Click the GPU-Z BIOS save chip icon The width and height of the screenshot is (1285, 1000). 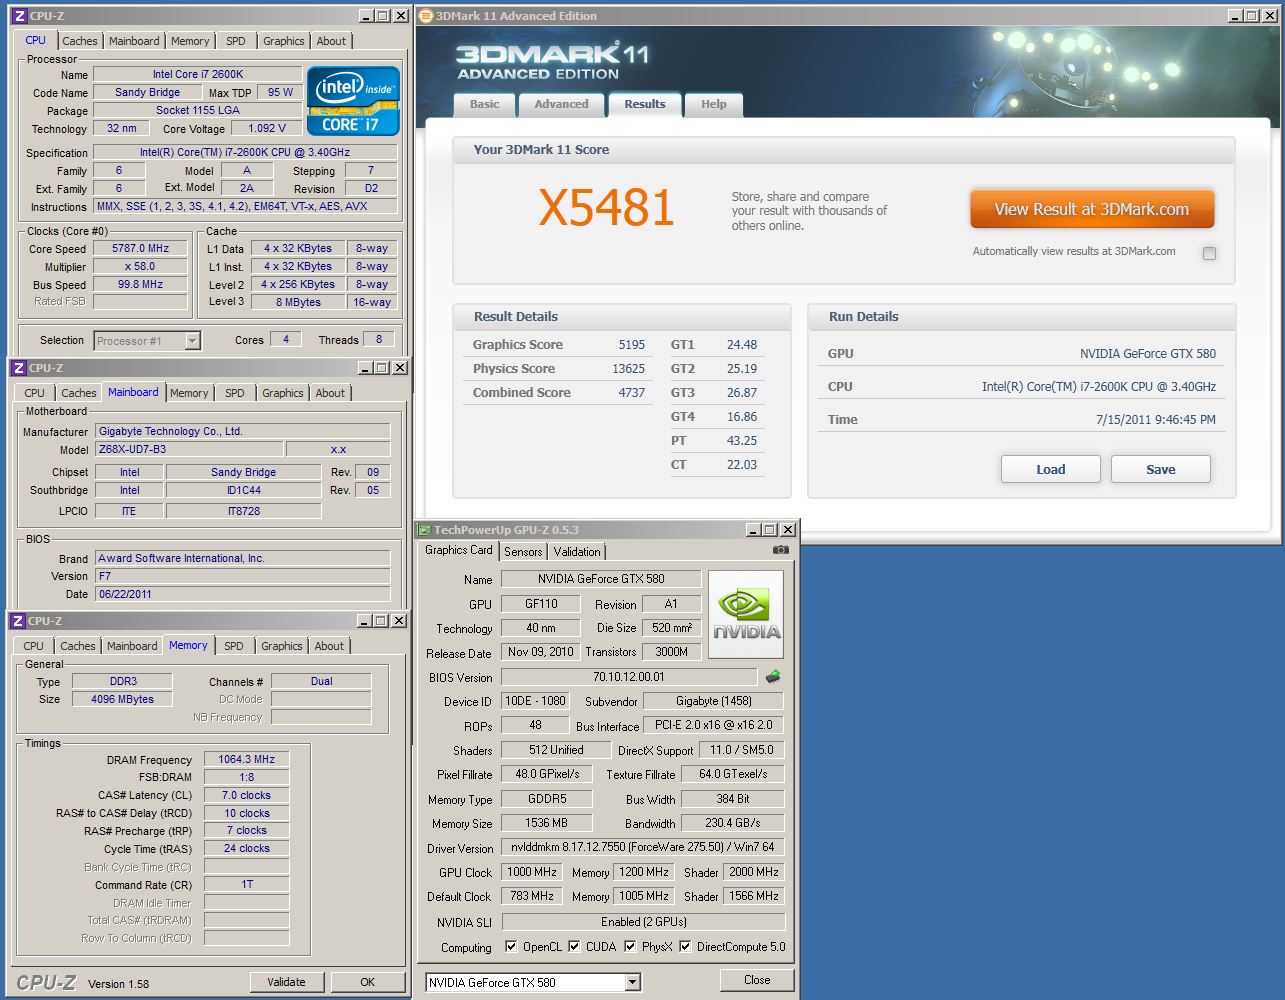pos(773,677)
